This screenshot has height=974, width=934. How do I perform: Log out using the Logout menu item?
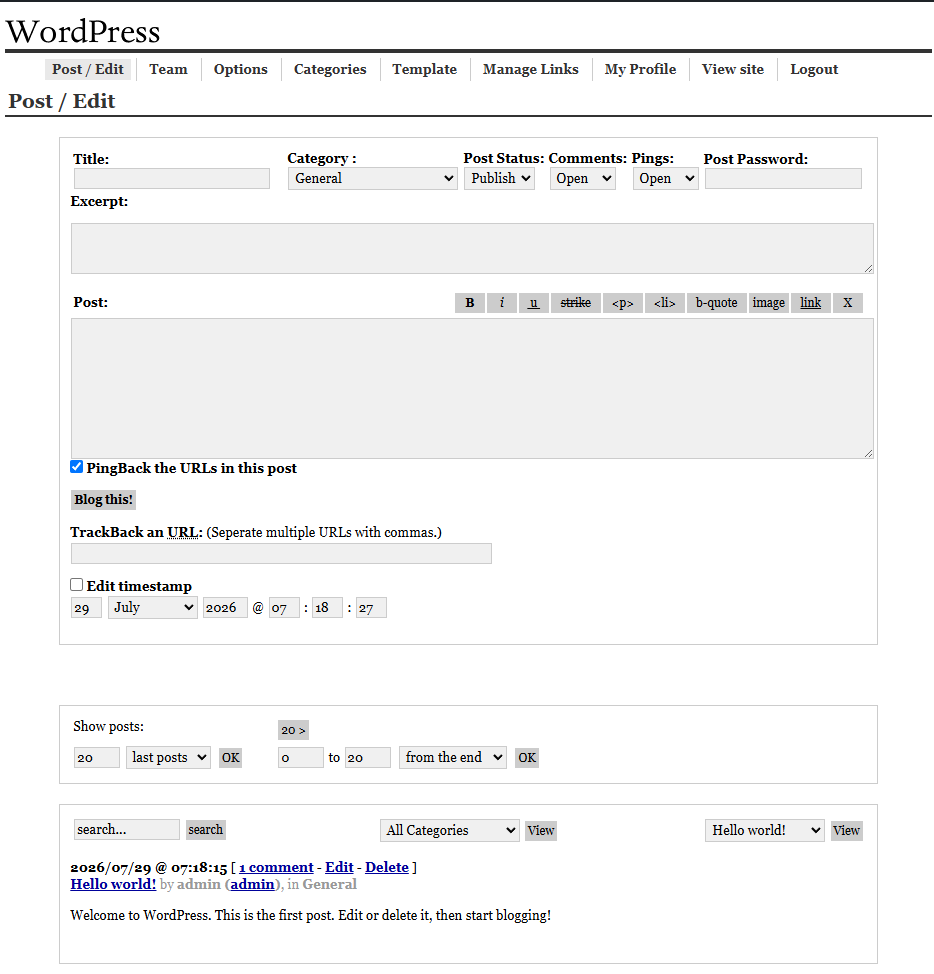click(814, 69)
